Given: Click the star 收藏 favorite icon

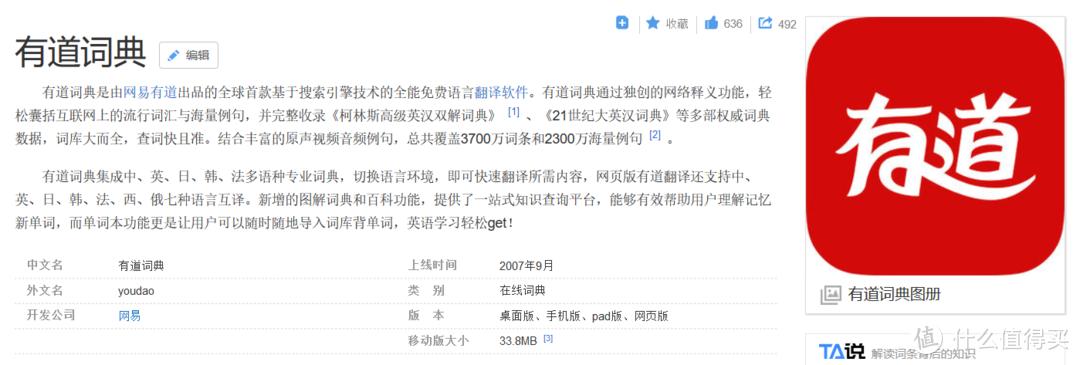Looking at the screenshot, I should 653,23.
